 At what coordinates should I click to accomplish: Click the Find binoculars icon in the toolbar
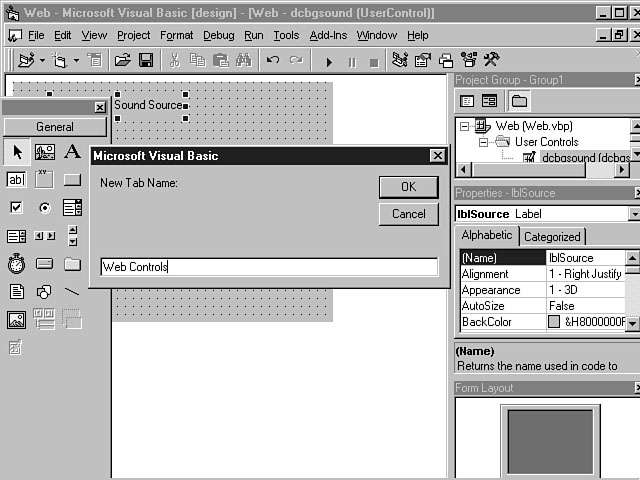tap(243, 61)
